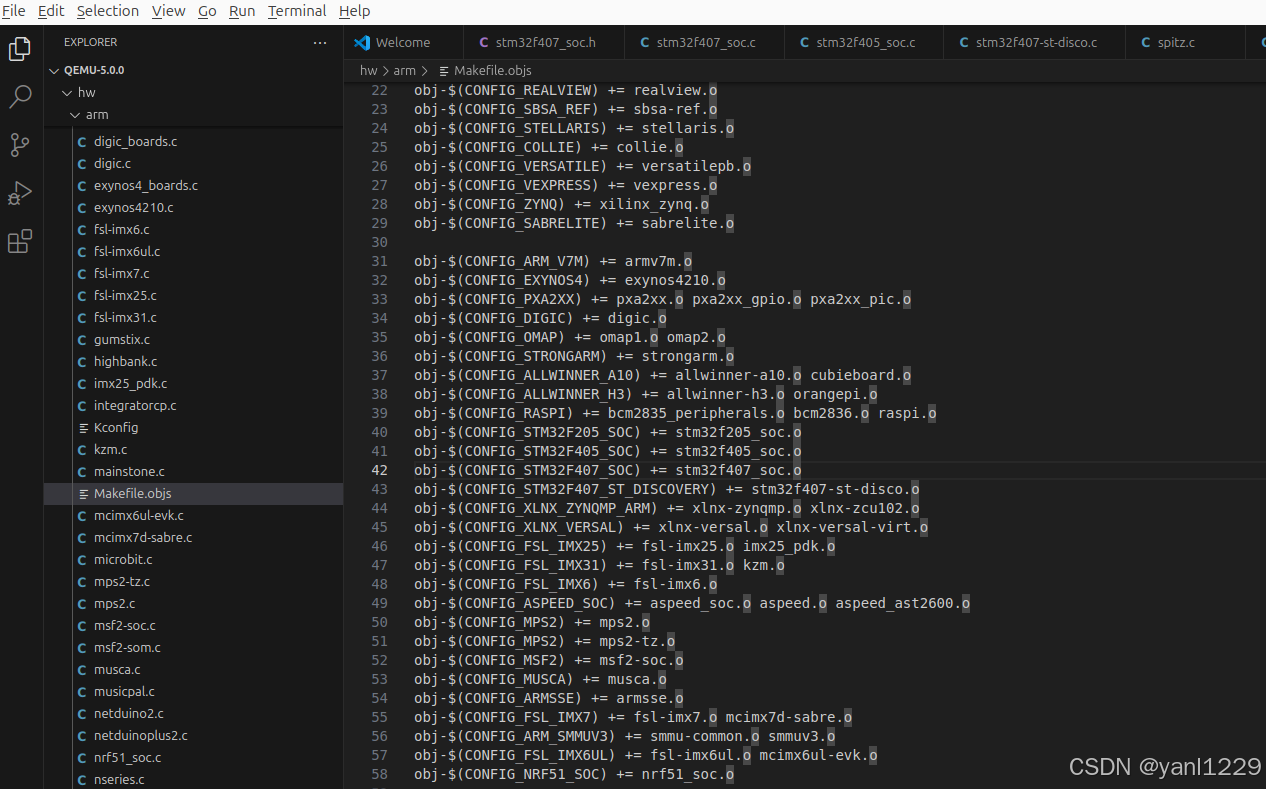Click the C file icon next to digic.c
Viewport: 1266px width, 789px height.
pyautogui.click(x=84, y=163)
